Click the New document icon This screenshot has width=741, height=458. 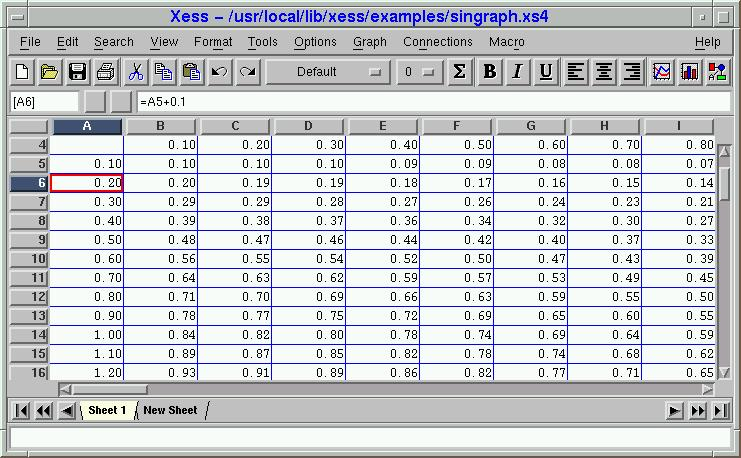coord(22,72)
